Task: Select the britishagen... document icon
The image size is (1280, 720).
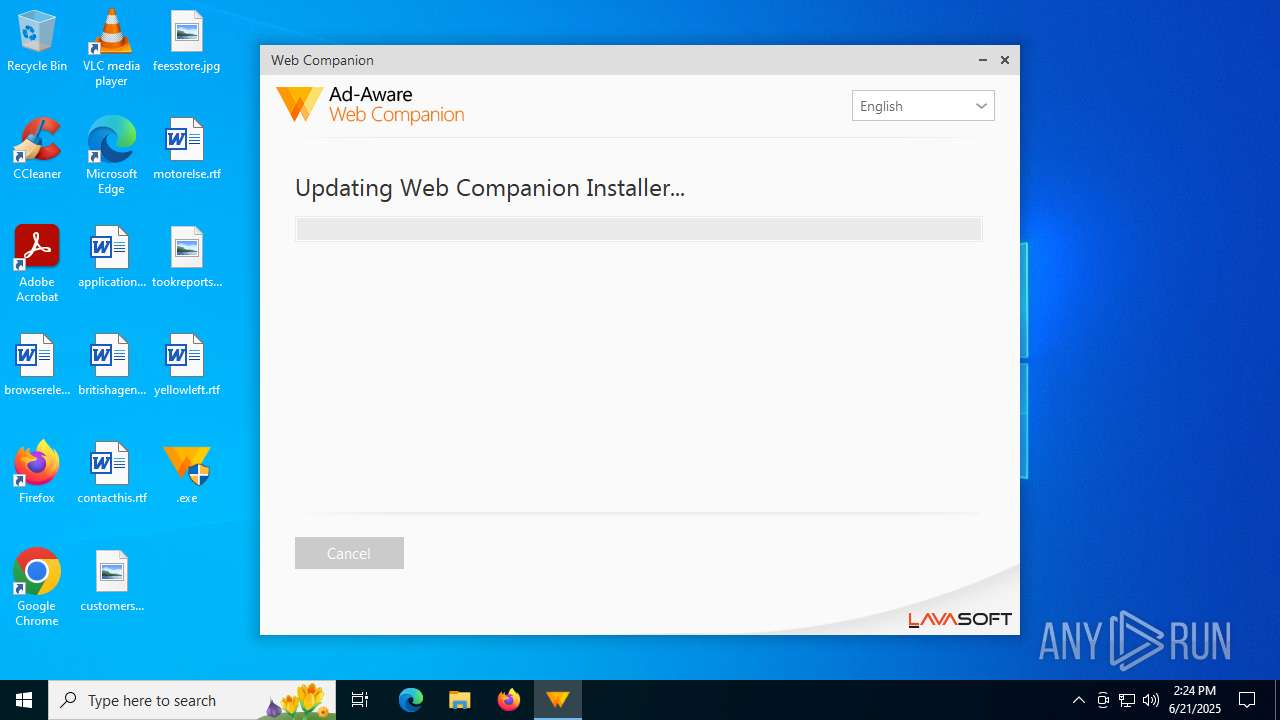Action: pyautogui.click(x=111, y=365)
